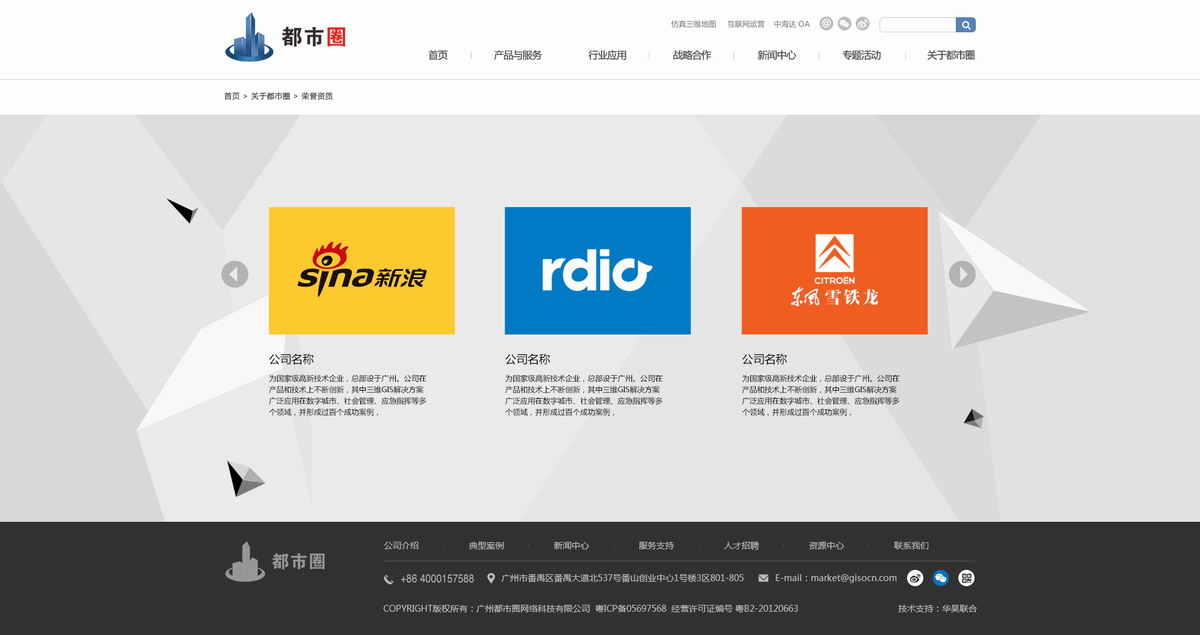Click the 都市圈 logo in header
The width and height of the screenshot is (1200, 635).
pyautogui.click(x=285, y=38)
